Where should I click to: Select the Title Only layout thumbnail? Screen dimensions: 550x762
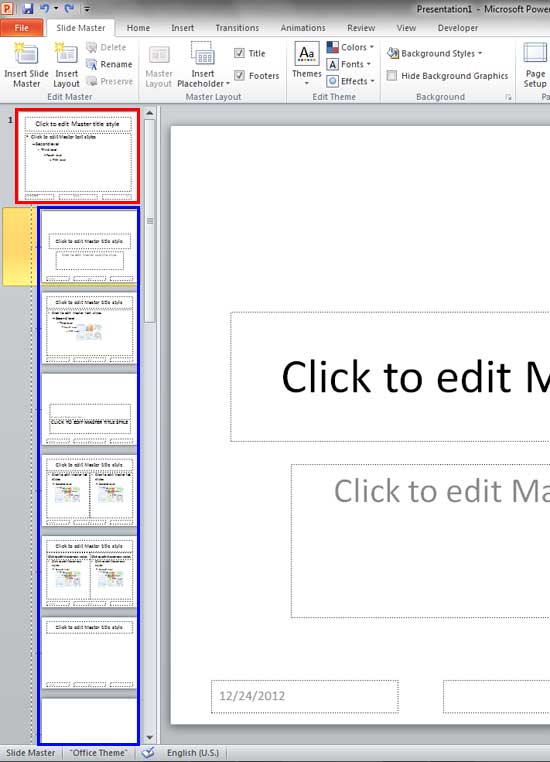pos(89,653)
